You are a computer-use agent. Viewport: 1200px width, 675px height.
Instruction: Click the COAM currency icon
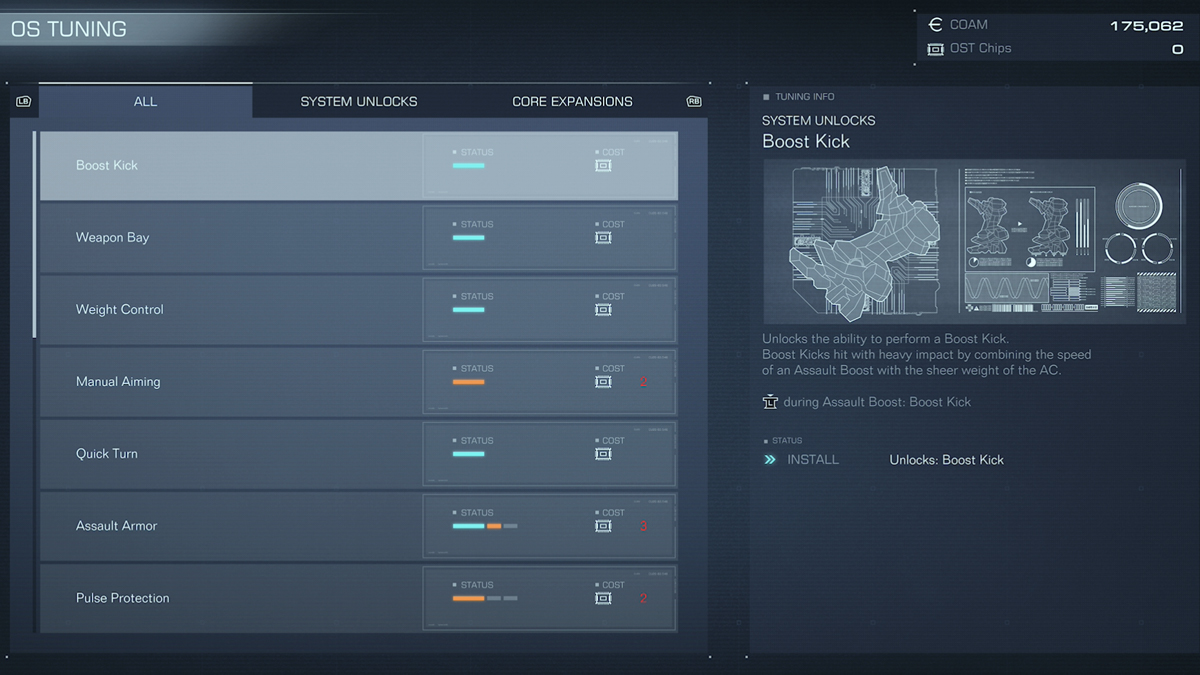(935, 25)
